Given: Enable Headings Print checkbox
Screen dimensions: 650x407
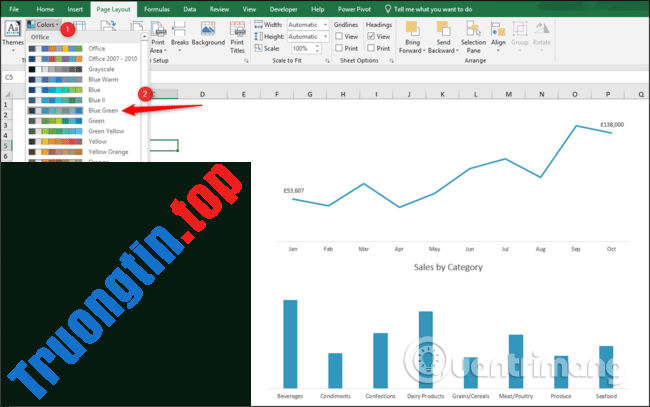Looking at the screenshot, I should (x=371, y=48).
